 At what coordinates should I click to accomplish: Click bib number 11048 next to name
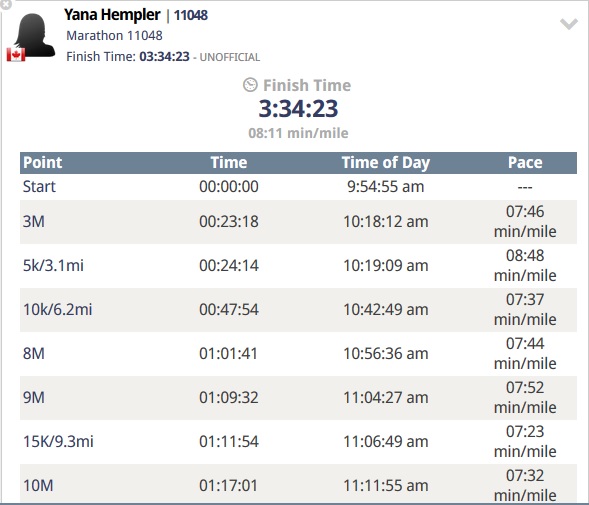(x=191, y=15)
